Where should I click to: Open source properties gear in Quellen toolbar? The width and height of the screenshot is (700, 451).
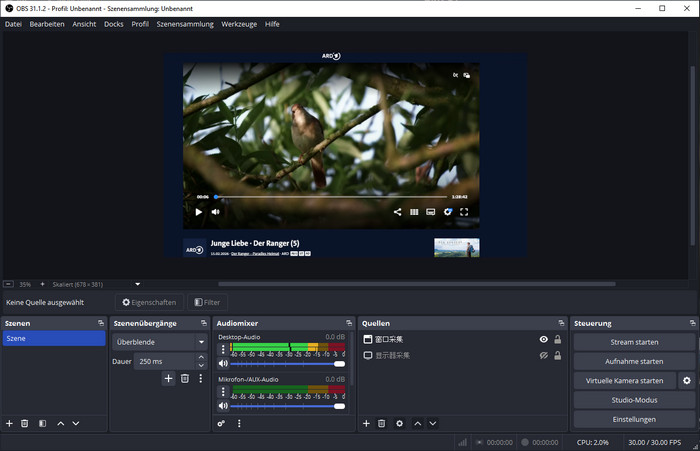(399, 423)
